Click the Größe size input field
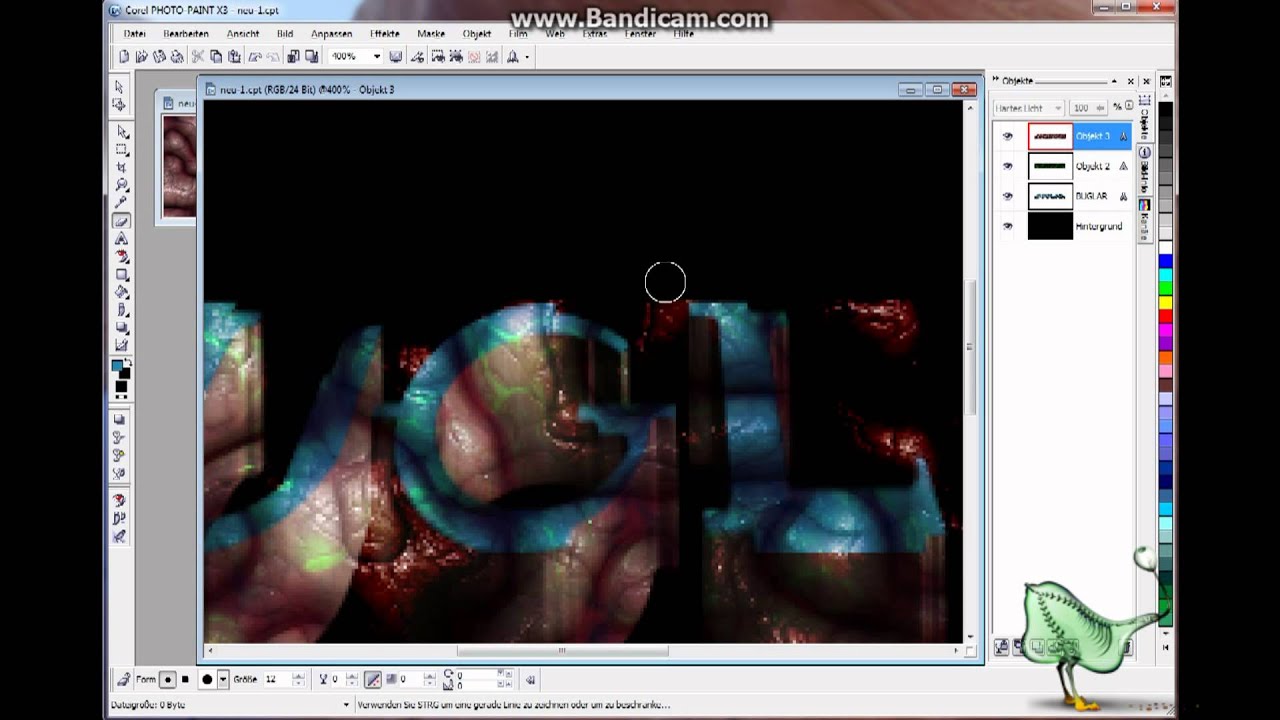 coord(276,679)
